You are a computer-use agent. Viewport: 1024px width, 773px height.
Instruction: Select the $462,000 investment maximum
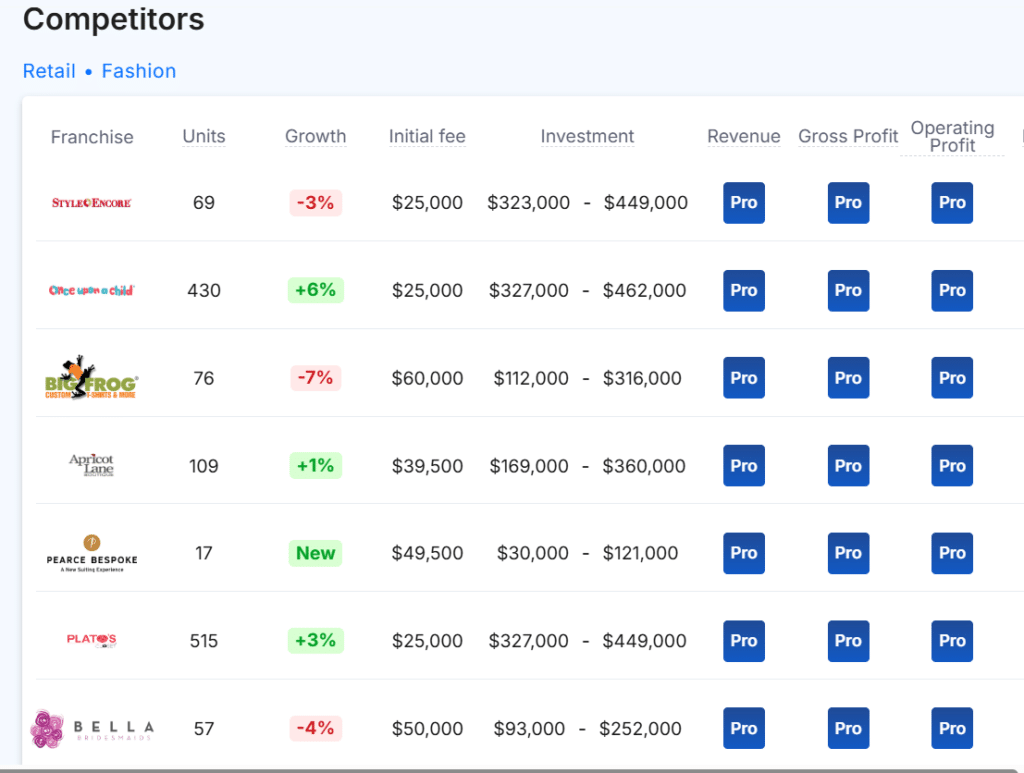click(645, 291)
